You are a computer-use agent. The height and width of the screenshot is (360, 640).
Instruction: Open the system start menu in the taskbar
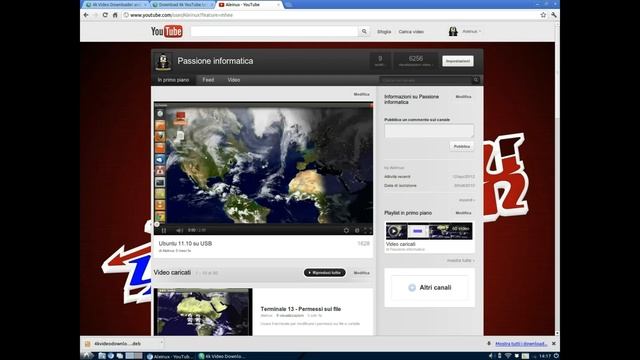click(x=87, y=356)
